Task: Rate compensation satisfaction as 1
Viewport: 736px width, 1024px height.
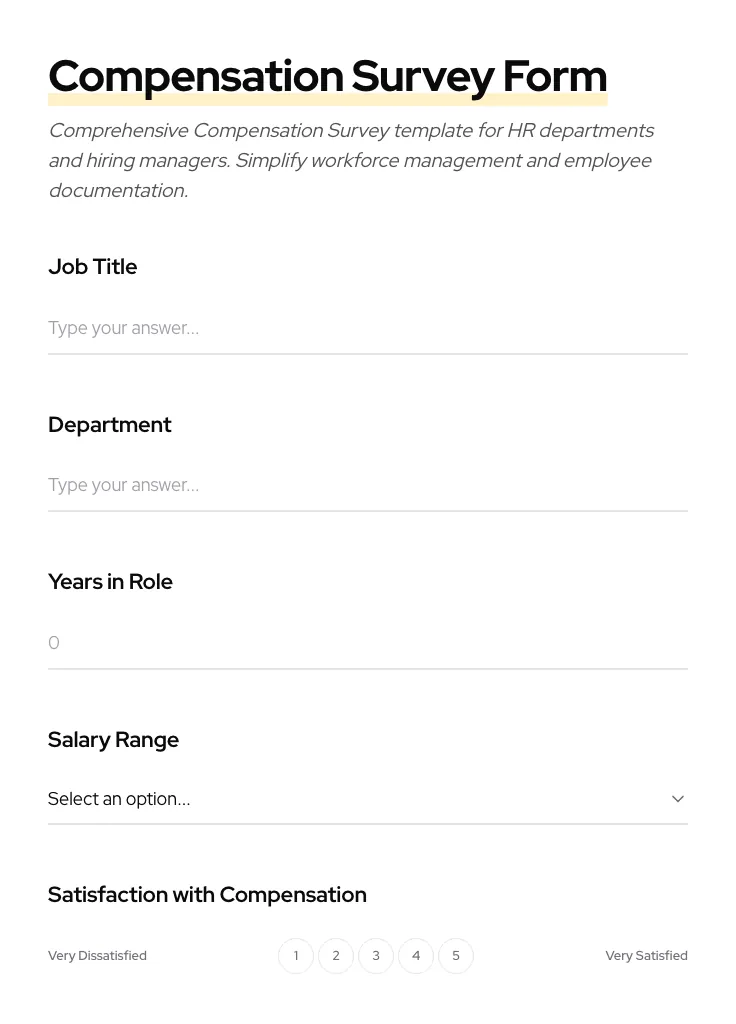Action: coord(296,956)
